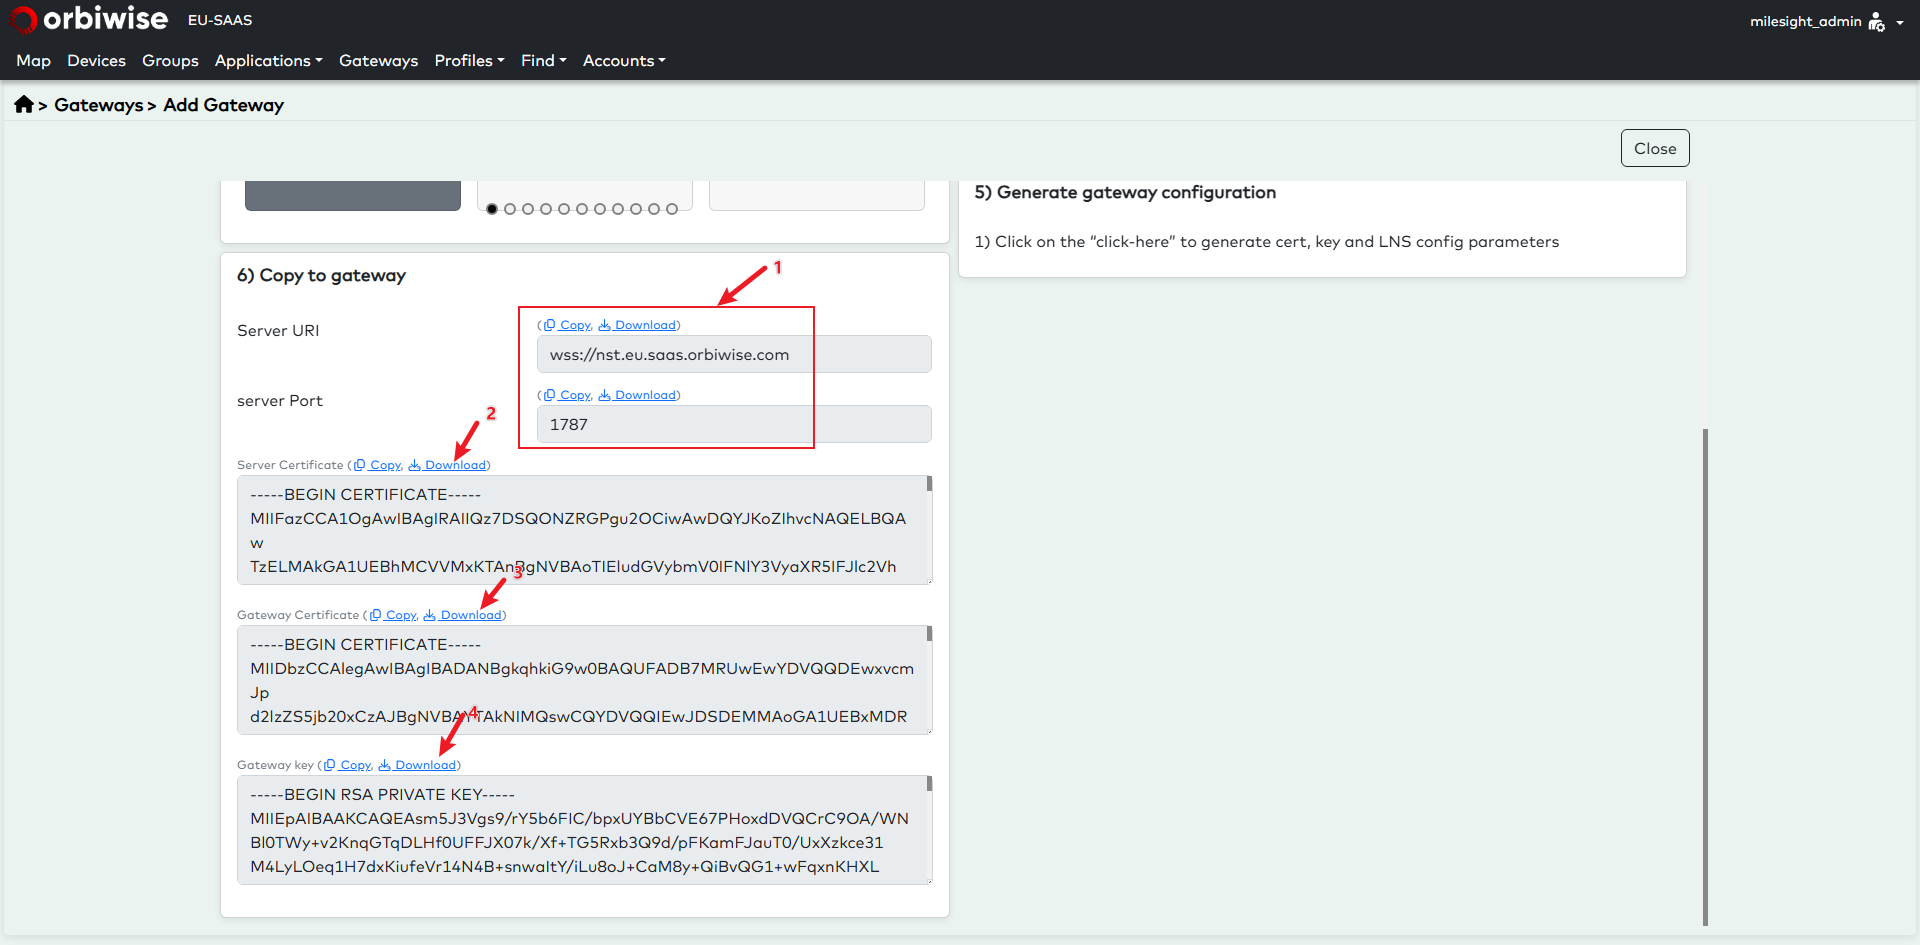This screenshot has height=945, width=1920.
Task: Select the first carousel indicator dot
Action: (x=492, y=209)
